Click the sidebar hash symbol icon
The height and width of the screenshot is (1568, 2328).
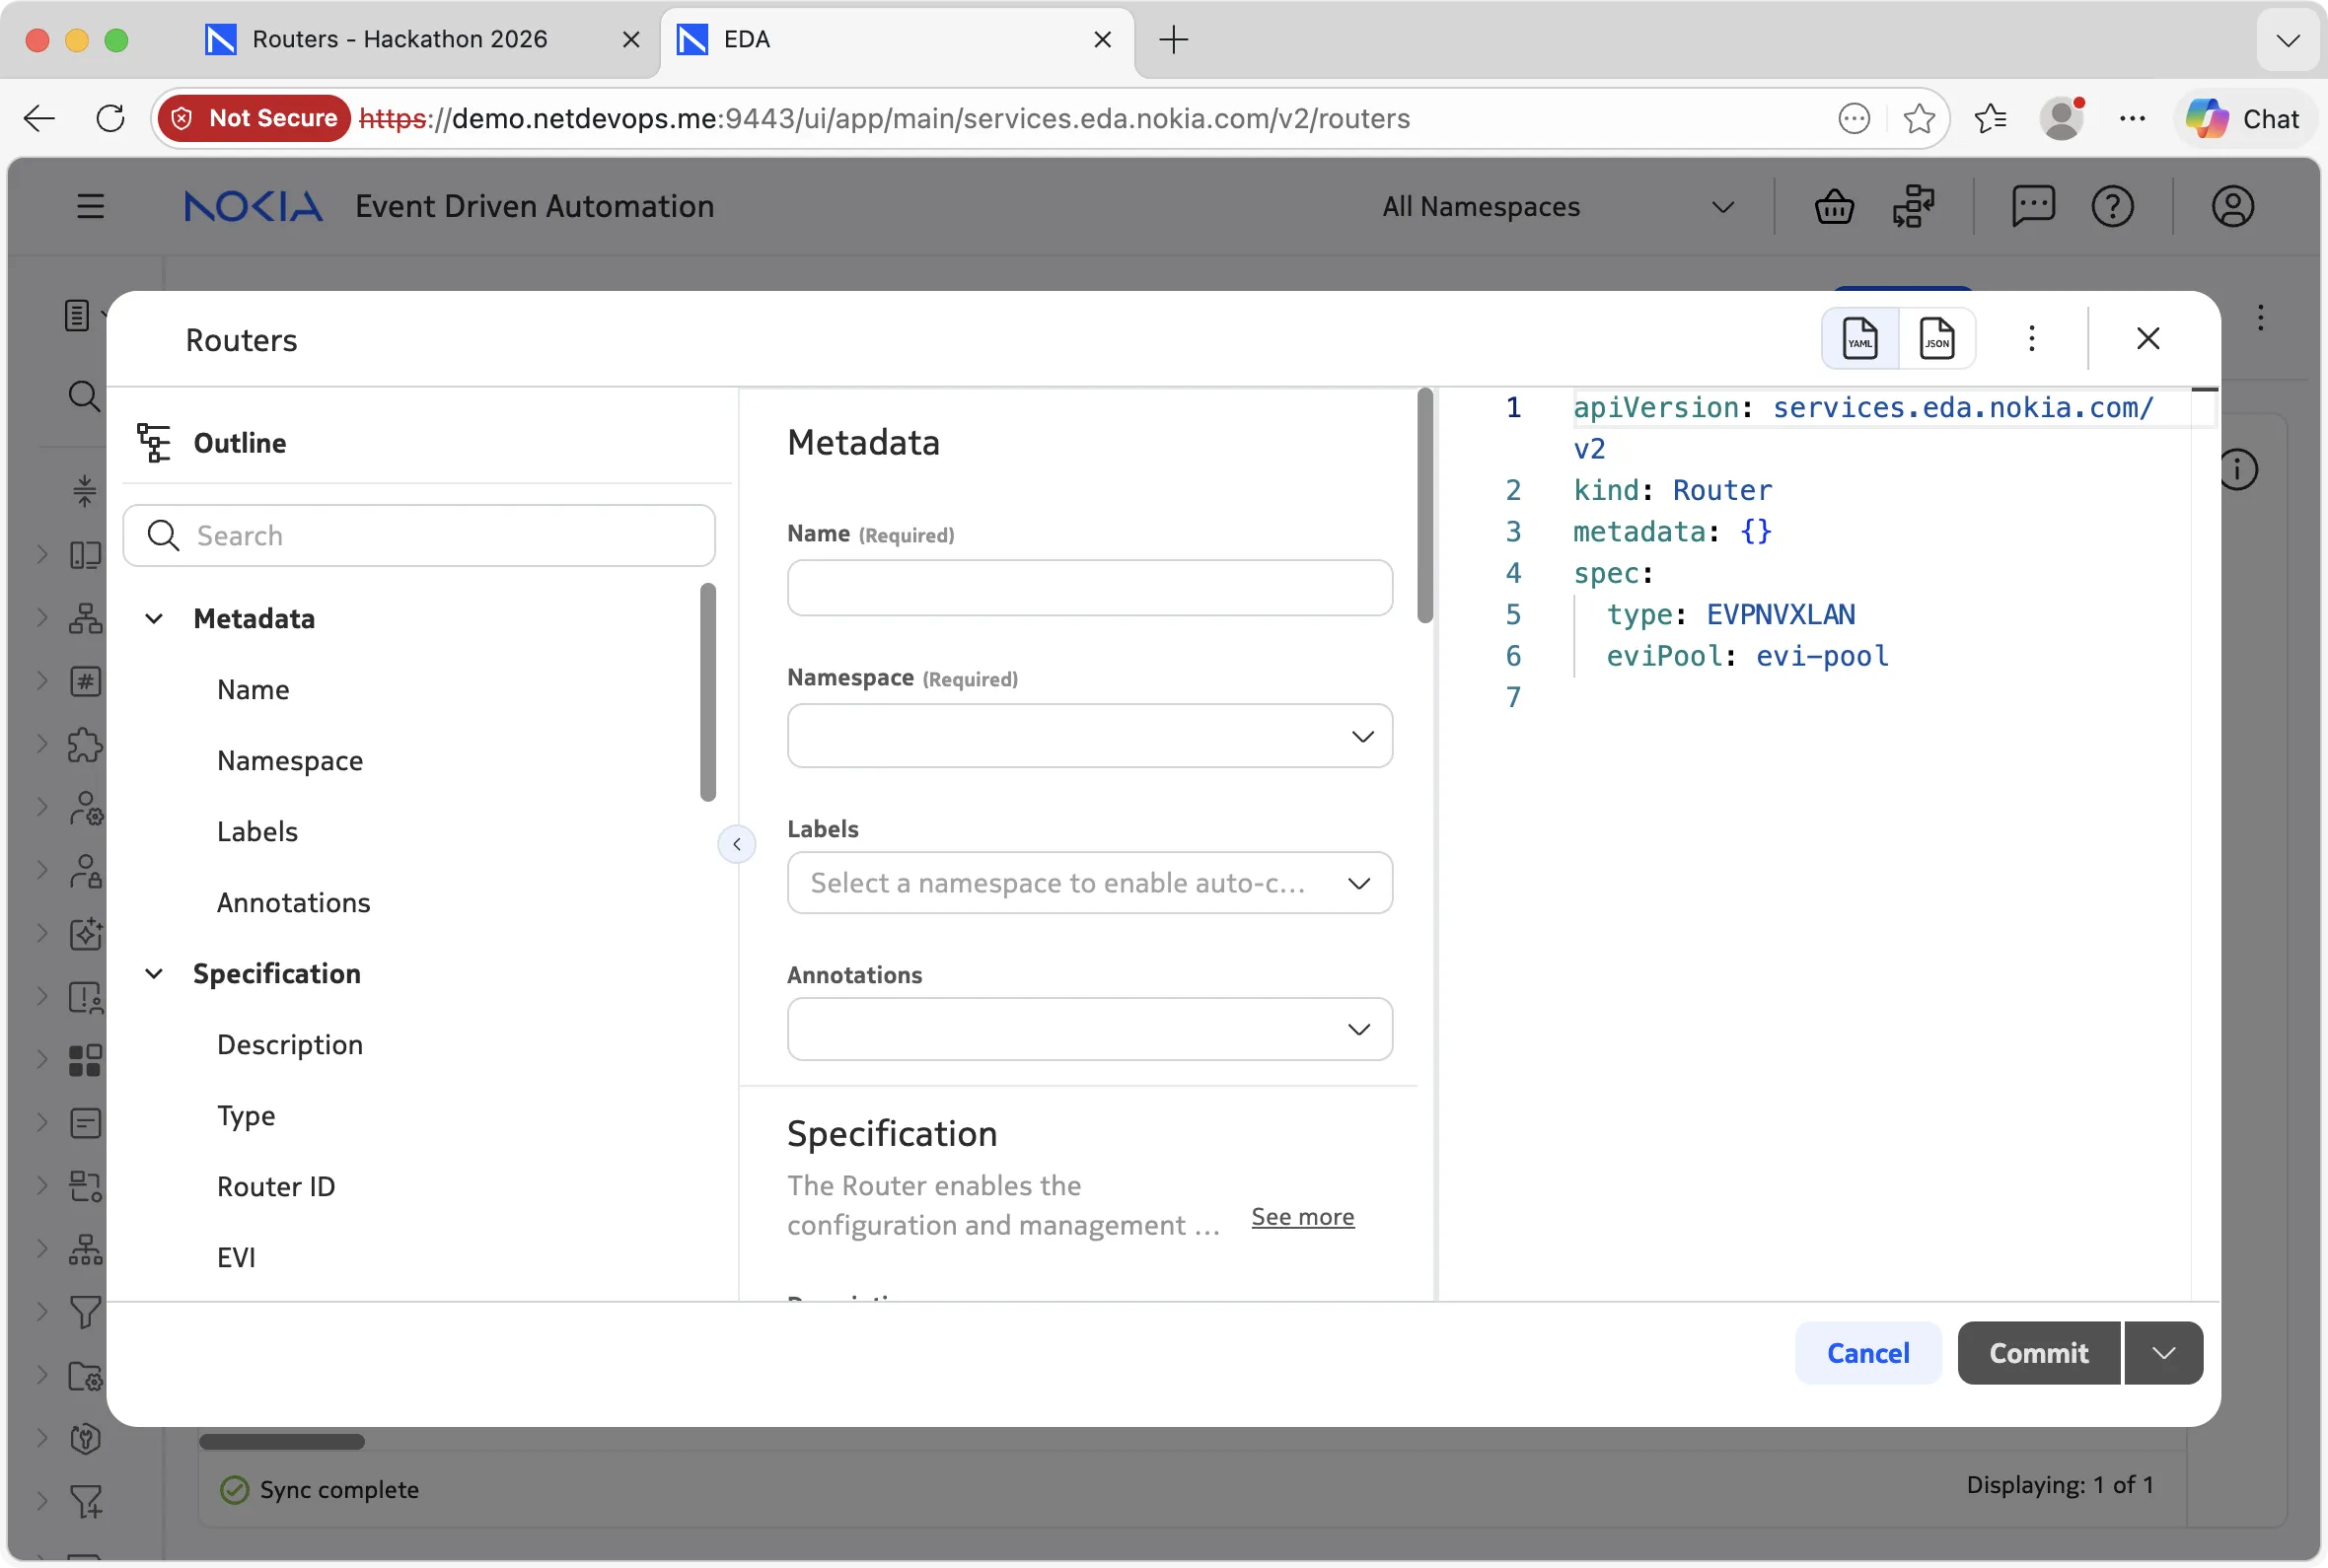(x=85, y=682)
